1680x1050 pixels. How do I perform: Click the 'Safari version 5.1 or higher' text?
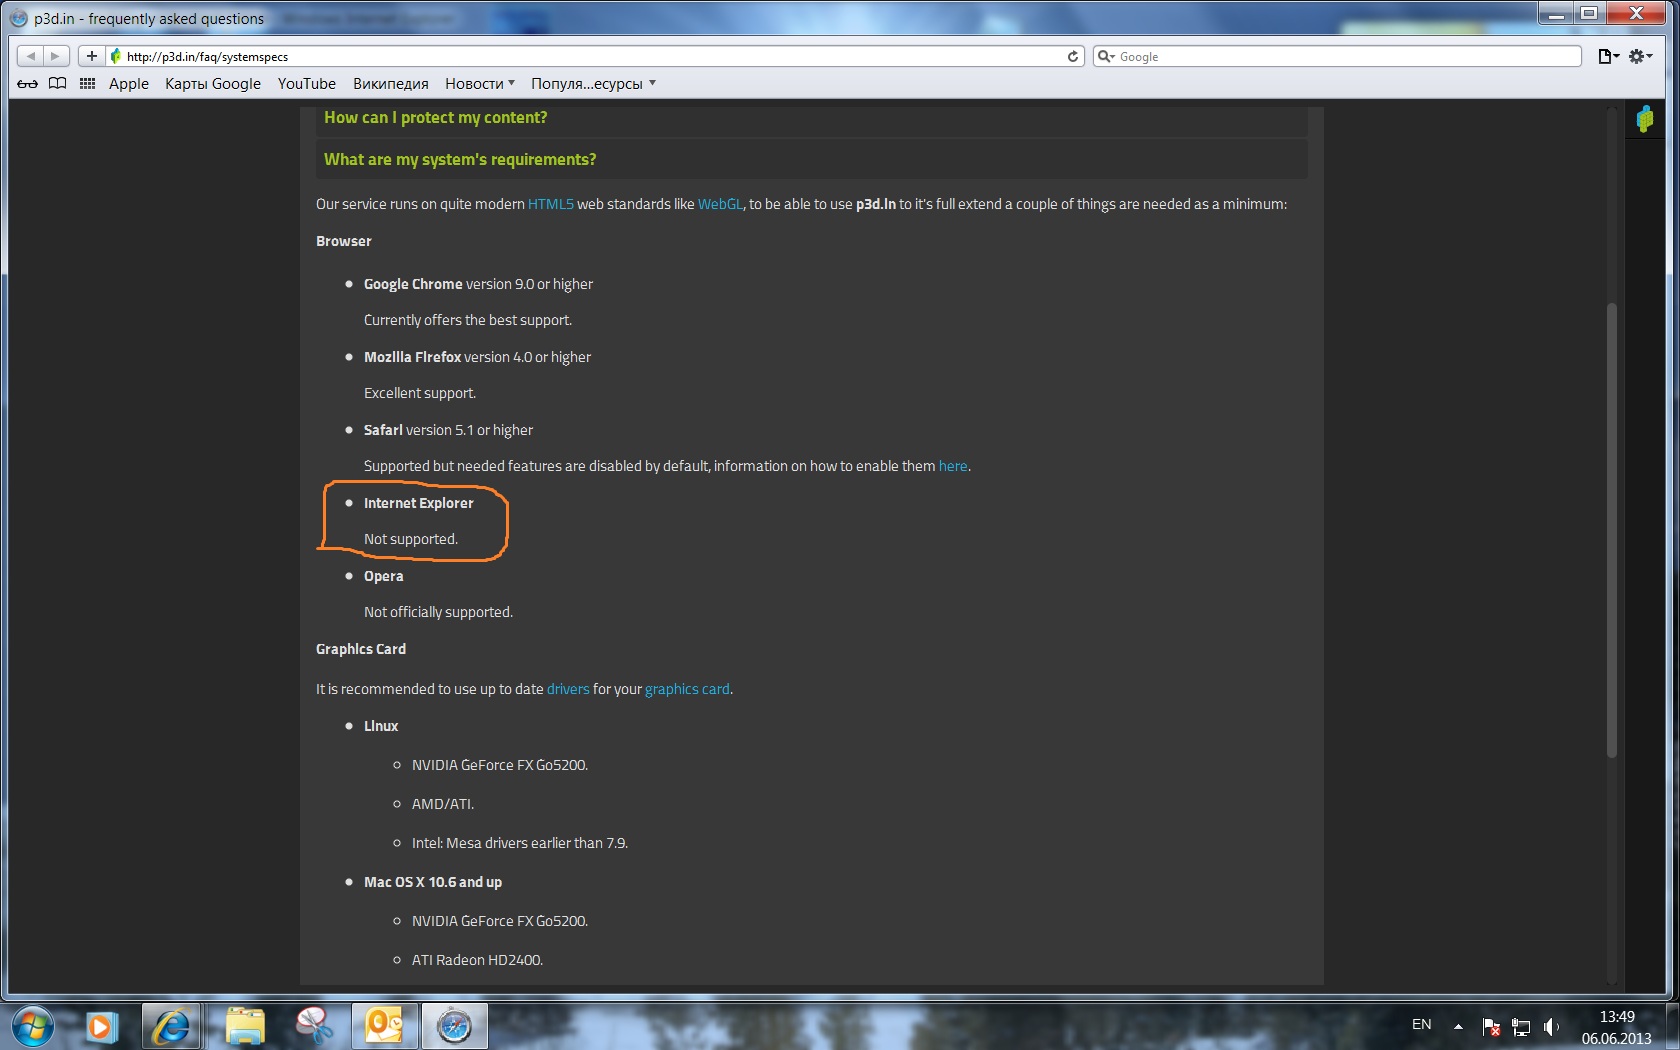click(x=448, y=430)
